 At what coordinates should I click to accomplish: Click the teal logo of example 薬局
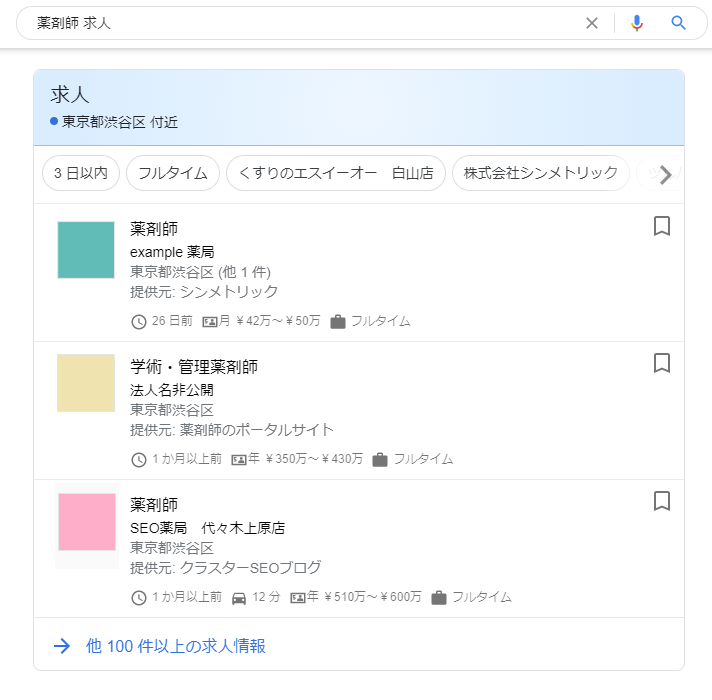click(86, 250)
